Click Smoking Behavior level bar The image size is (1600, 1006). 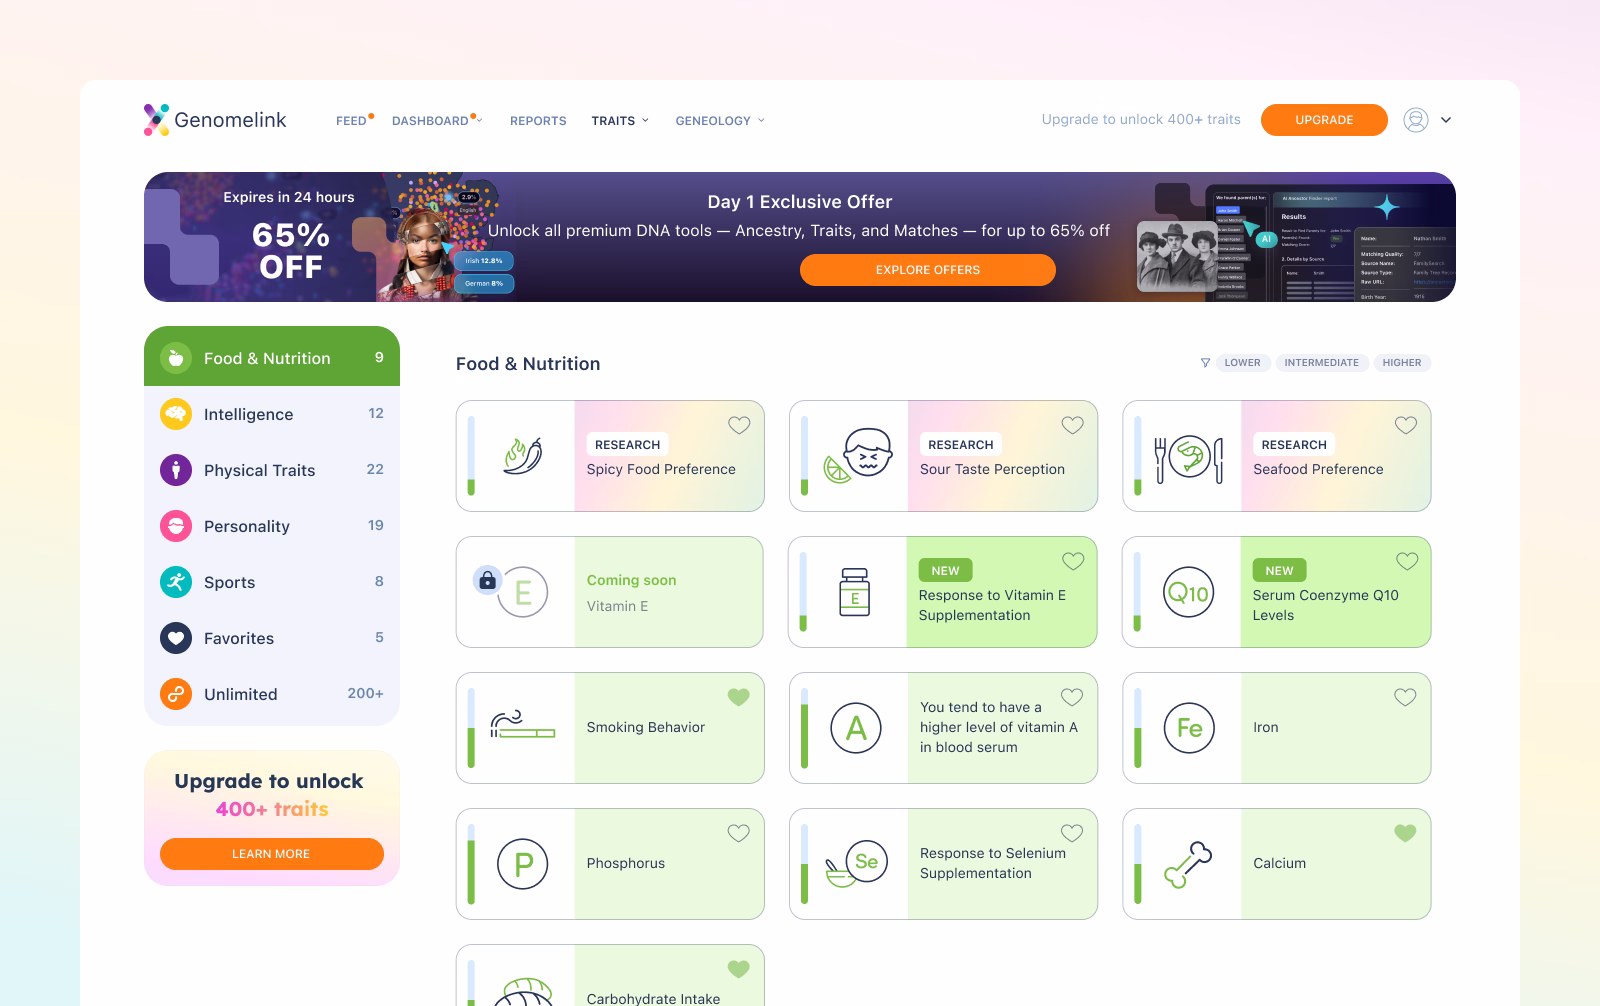472,728
